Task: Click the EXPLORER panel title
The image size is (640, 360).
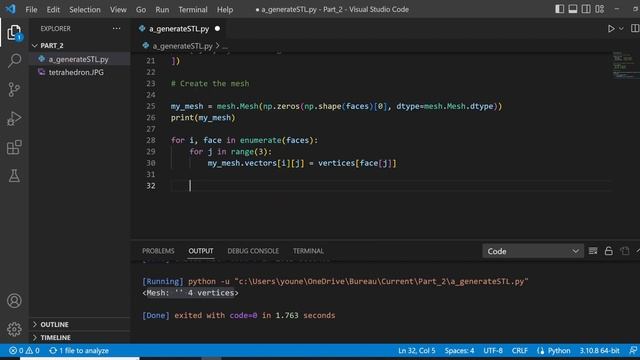Action: click(56, 29)
